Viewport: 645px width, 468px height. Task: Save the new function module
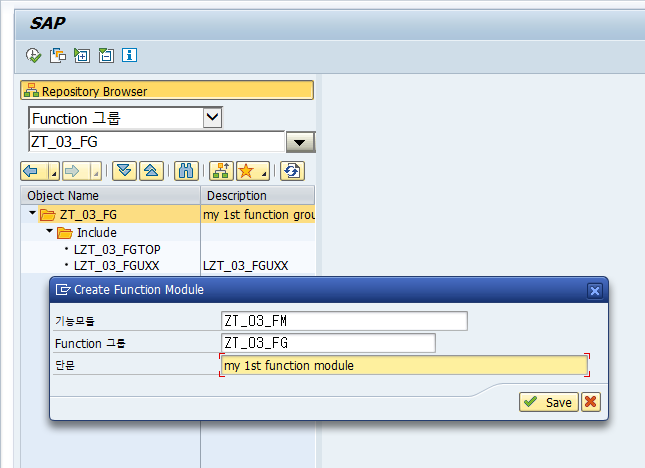point(549,402)
